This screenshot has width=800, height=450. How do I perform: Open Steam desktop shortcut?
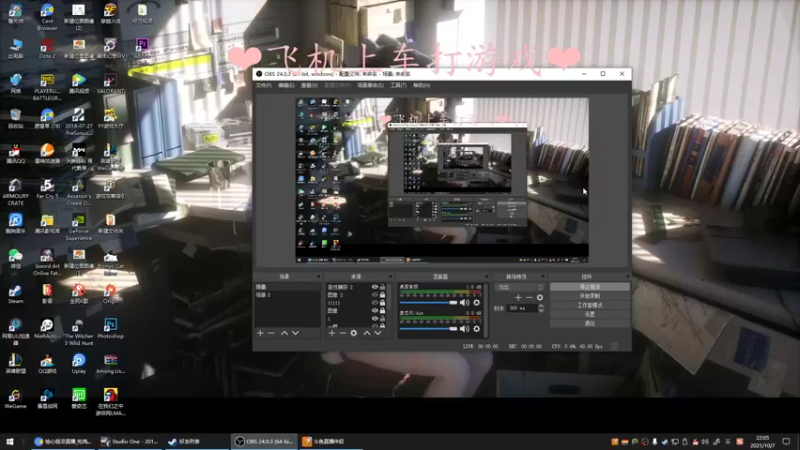[x=15, y=294]
